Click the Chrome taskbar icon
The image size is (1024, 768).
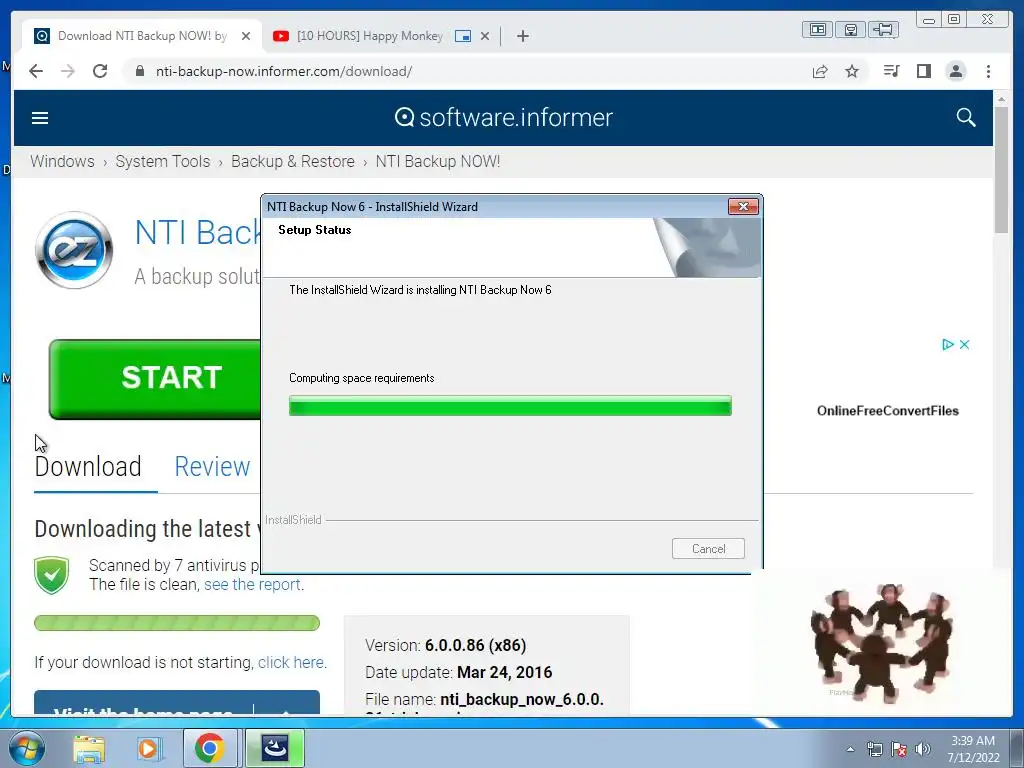click(x=209, y=748)
